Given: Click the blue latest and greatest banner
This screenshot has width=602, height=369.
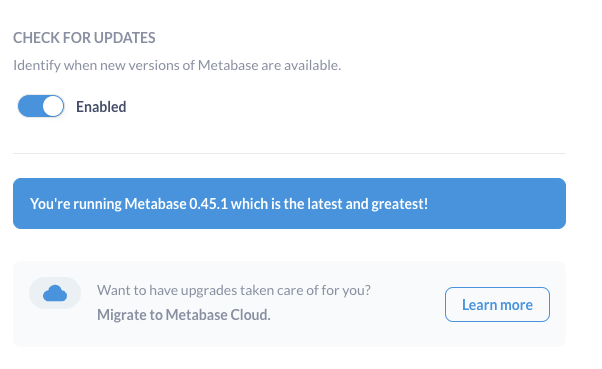Looking at the screenshot, I should click(289, 204).
